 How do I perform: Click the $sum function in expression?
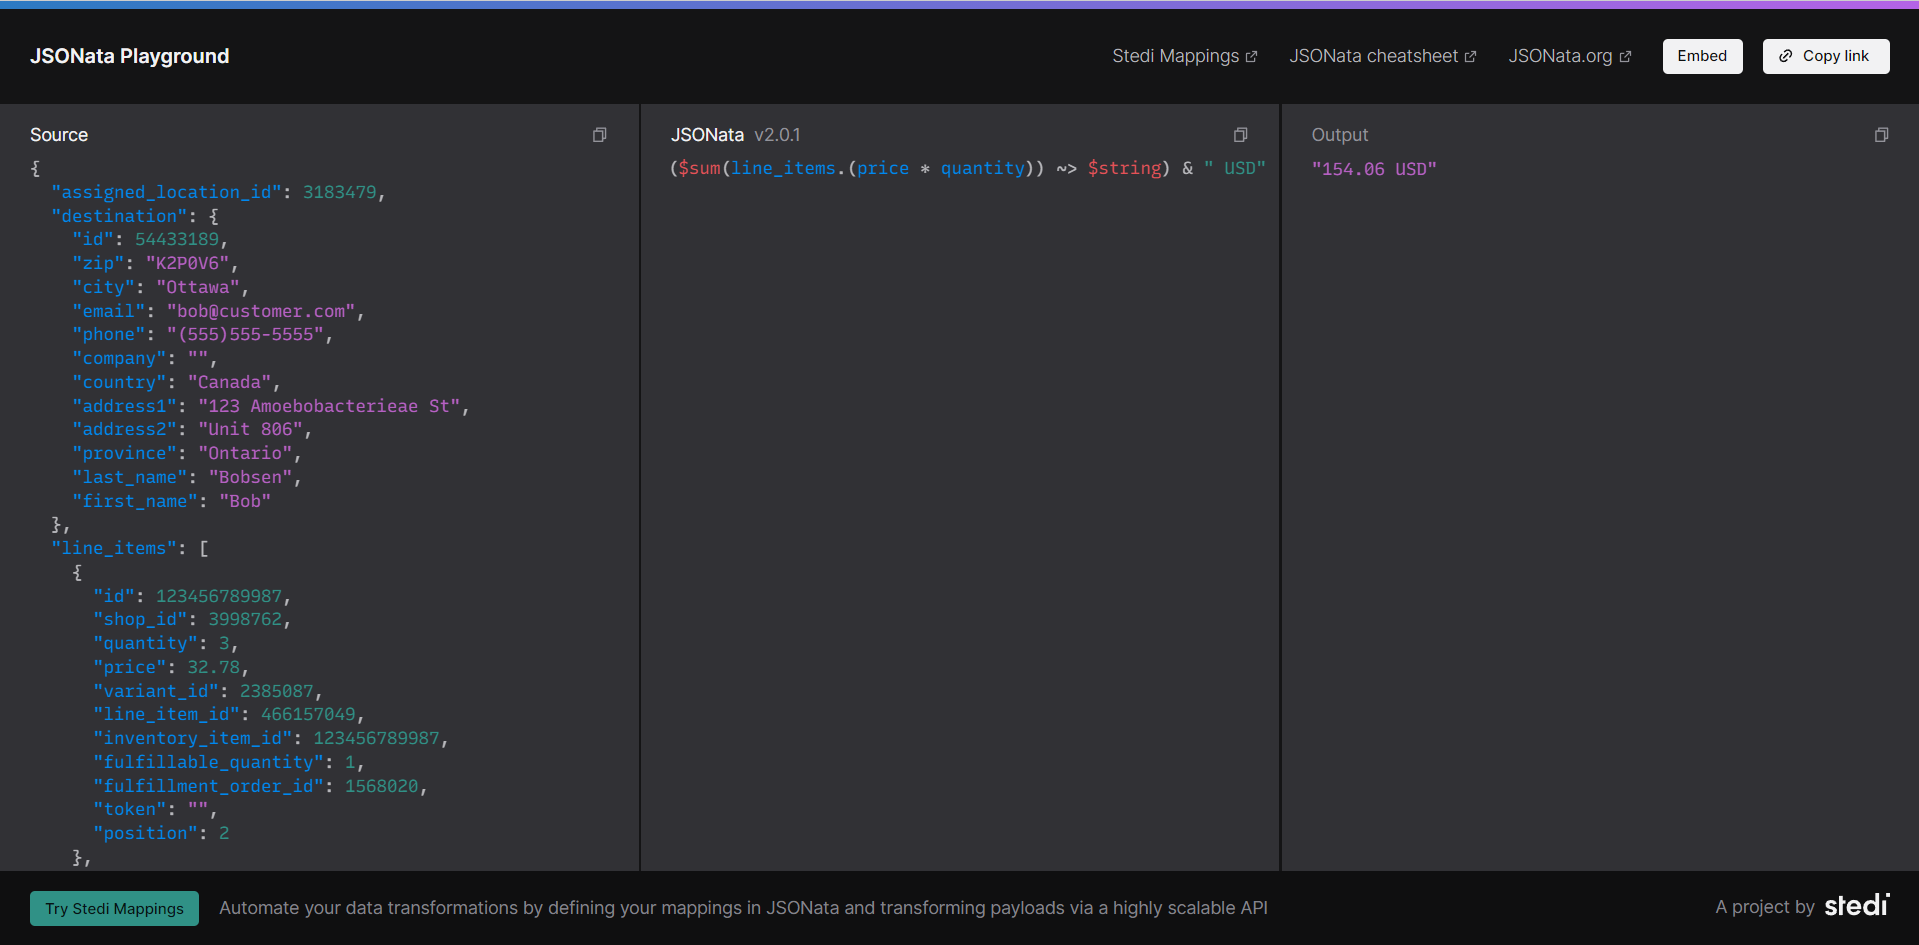[699, 168]
